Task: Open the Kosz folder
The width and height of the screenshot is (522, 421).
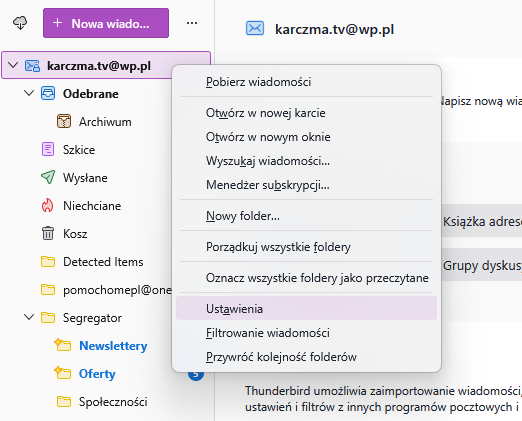Action: pyautogui.click(x=75, y=234)
